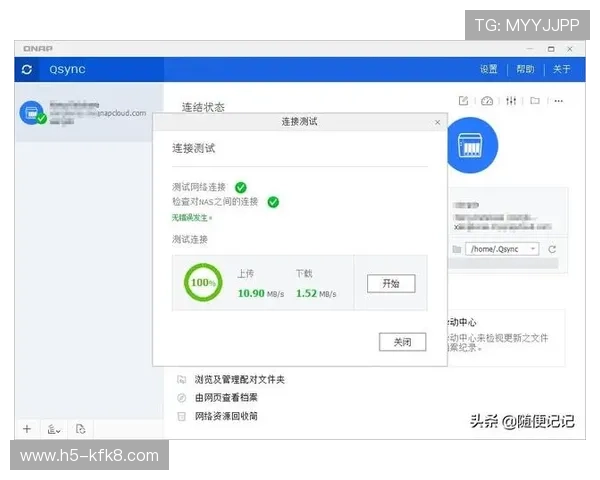
Task: Select the NAS account avatar in sidebar
Action: click(33, 113)
